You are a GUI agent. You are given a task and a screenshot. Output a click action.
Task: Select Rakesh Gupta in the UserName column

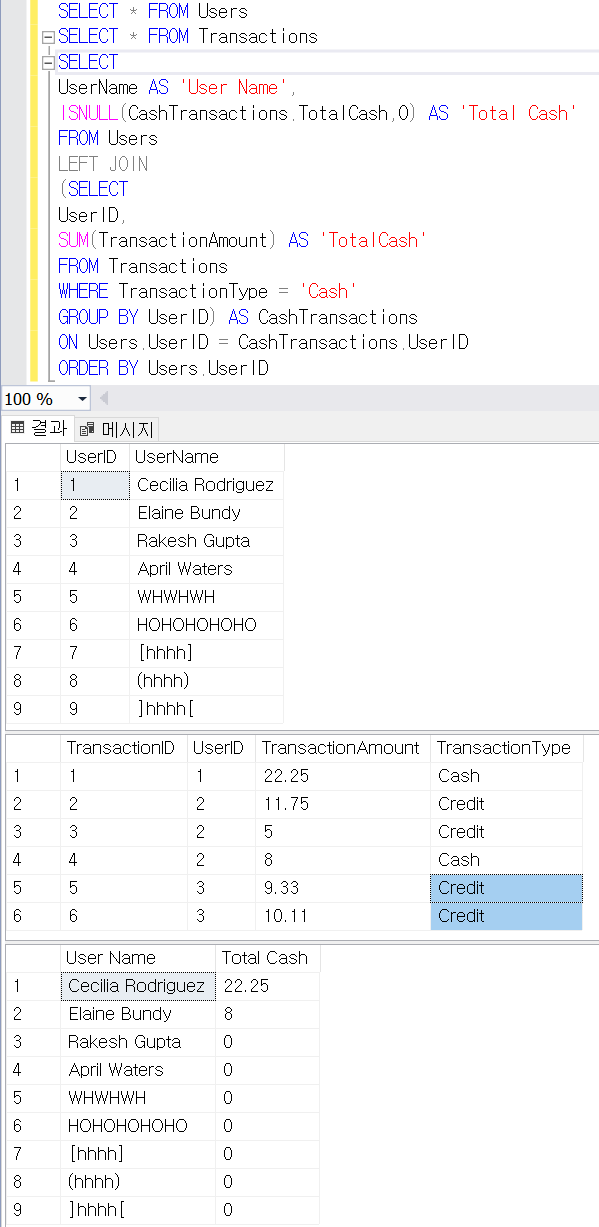[x=207, y=541]
